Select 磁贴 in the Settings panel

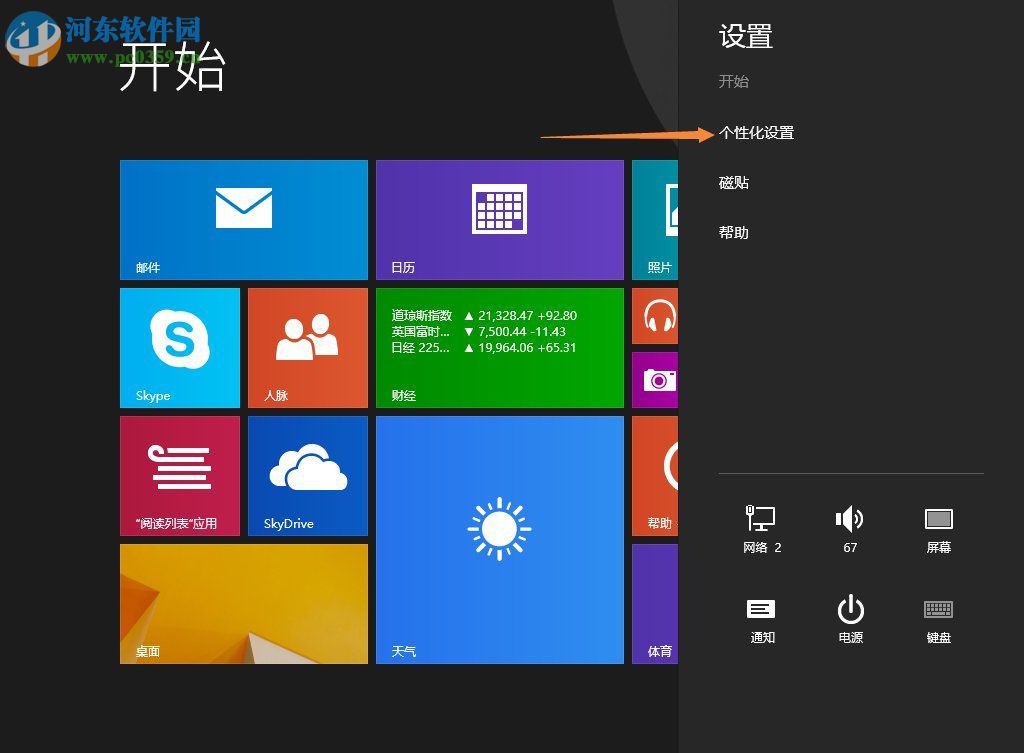(732, 182)
